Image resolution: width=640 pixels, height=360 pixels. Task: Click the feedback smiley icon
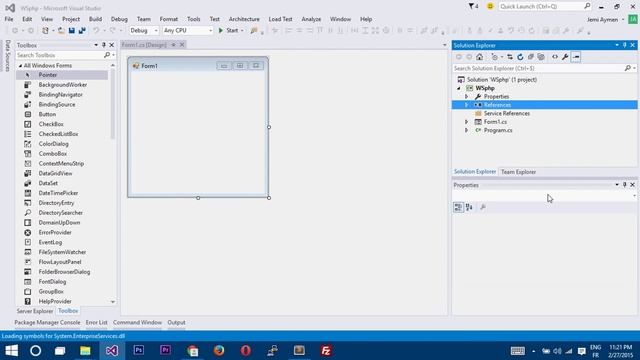click(x=490, y=7)
